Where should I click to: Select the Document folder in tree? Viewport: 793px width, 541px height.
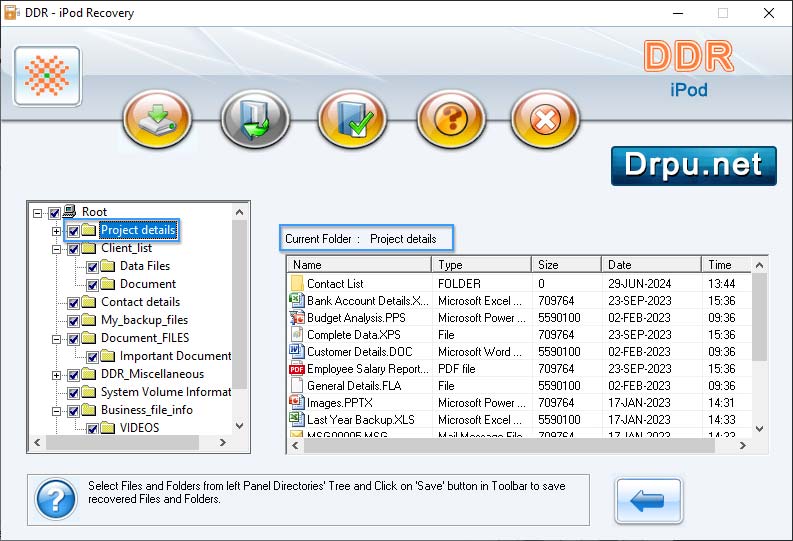click(148, 284)
